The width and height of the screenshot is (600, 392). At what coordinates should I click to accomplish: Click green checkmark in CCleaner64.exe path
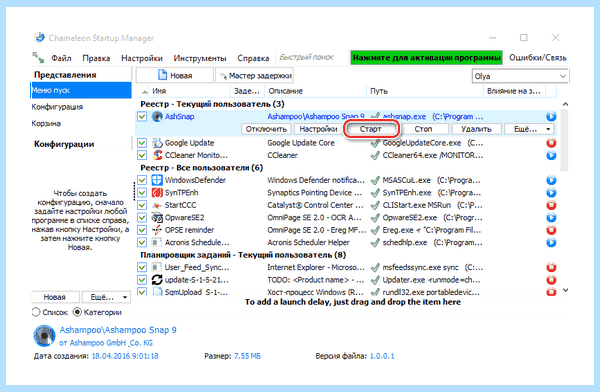[375, 155]
